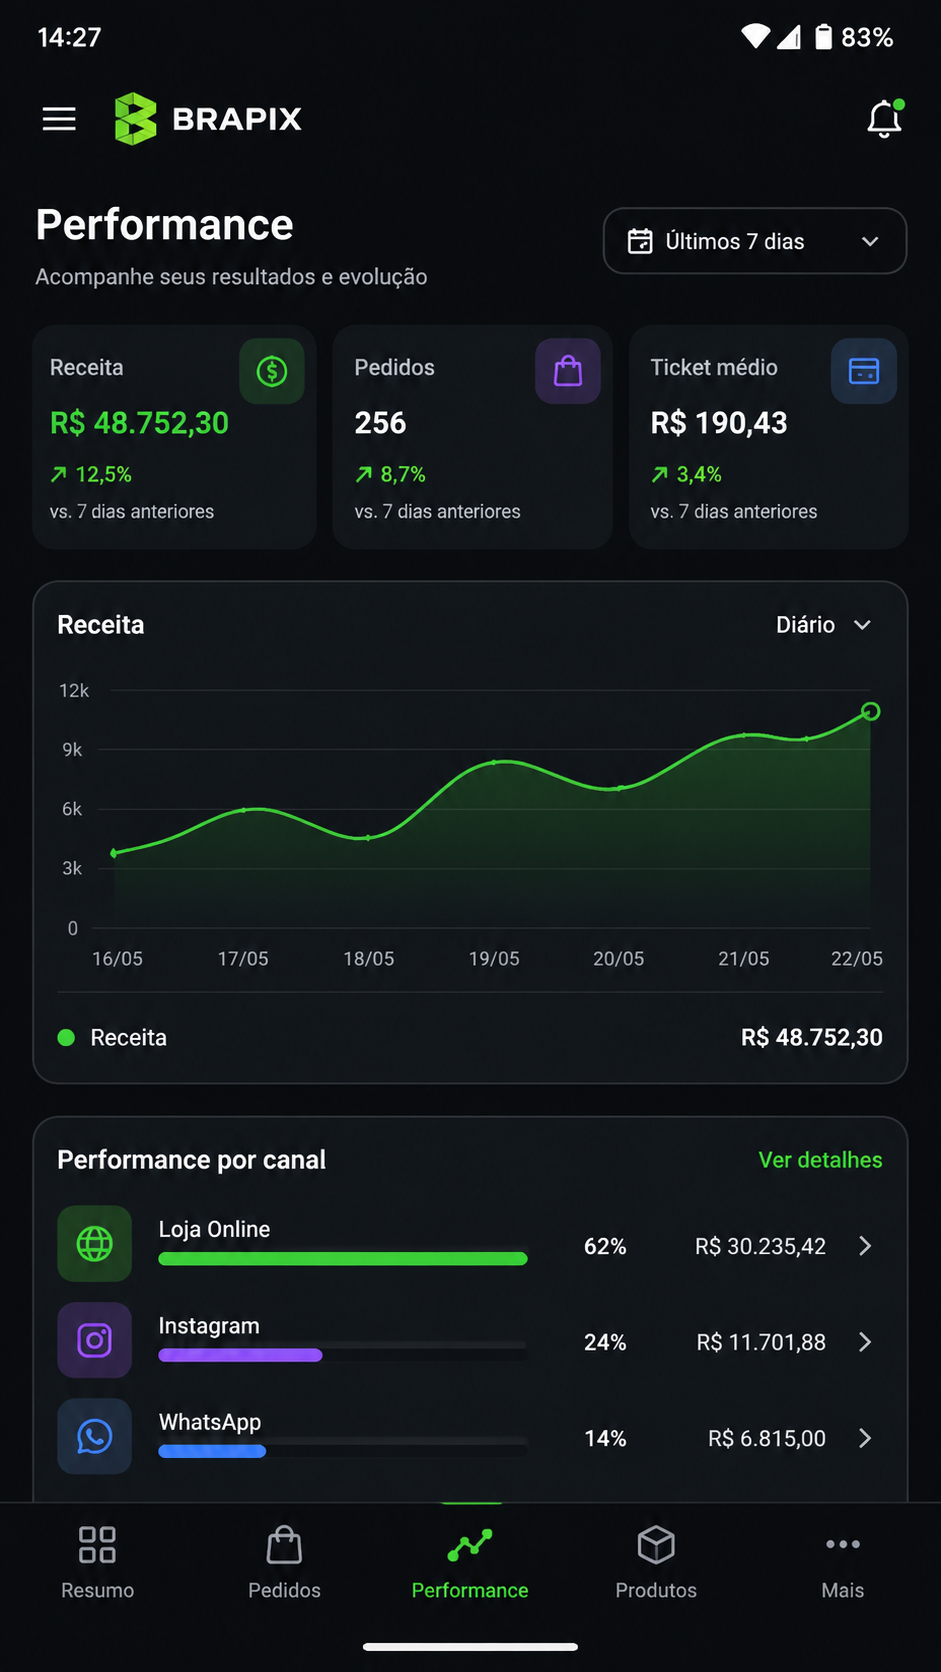Tap the green Receita legend dot
The width and height of the screenshot is (941, 1672).
pyautogui.click(x=67, y=1037)
